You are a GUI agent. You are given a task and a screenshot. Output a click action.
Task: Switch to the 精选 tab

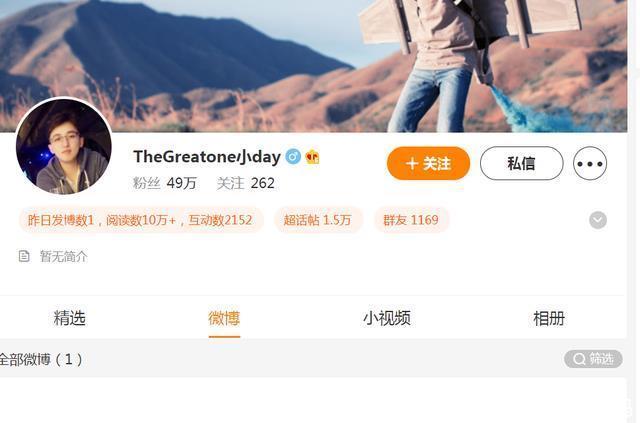tap(69, 318)
